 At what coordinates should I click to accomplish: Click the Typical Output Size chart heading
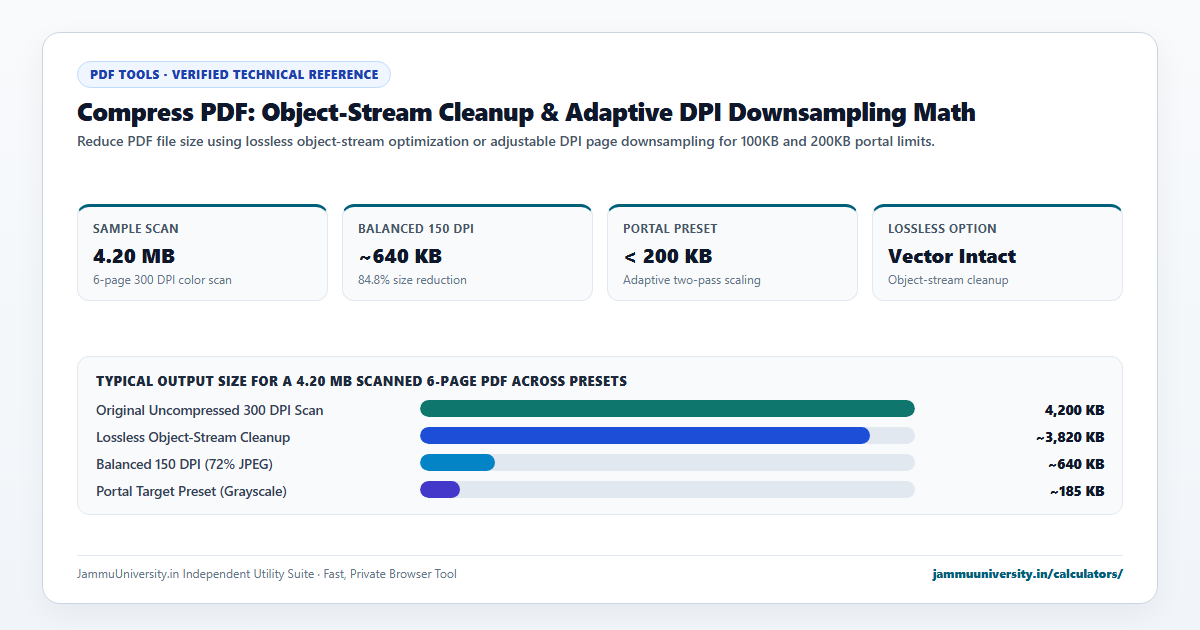coord(361,381)
